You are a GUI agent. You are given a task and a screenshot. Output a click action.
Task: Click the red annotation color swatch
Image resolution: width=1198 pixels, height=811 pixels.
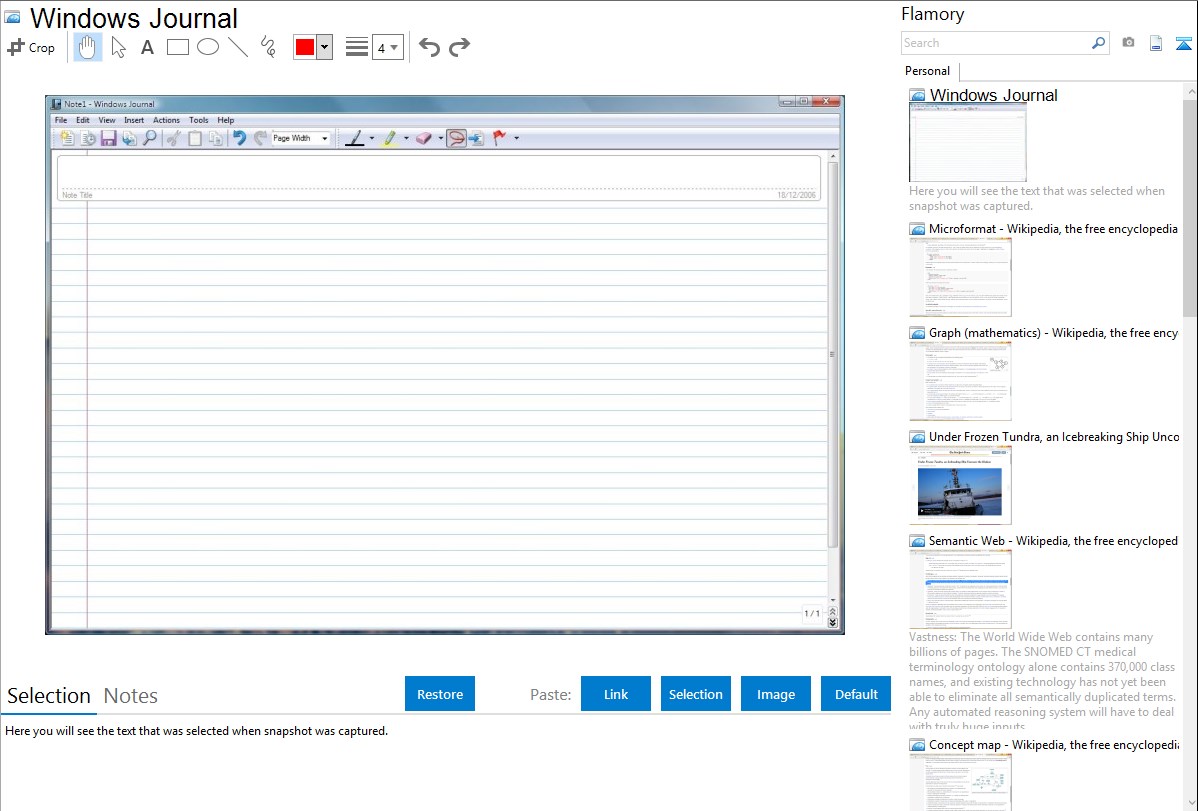click(305, 47)
